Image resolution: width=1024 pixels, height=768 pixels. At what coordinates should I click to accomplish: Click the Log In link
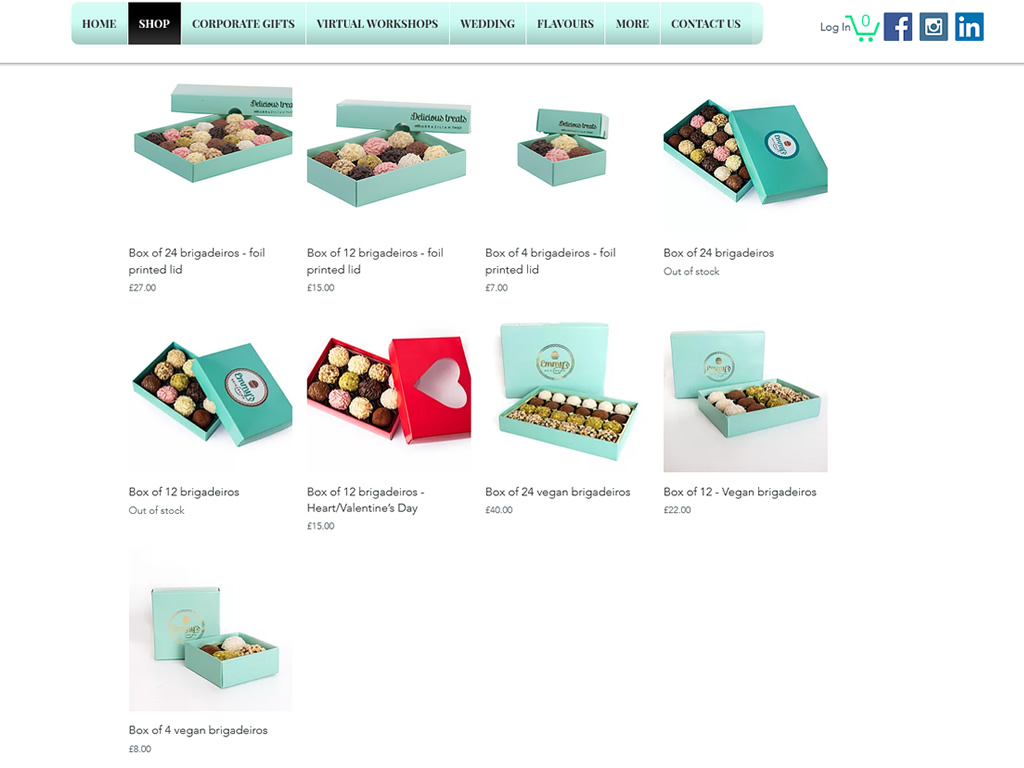(835, 27)
